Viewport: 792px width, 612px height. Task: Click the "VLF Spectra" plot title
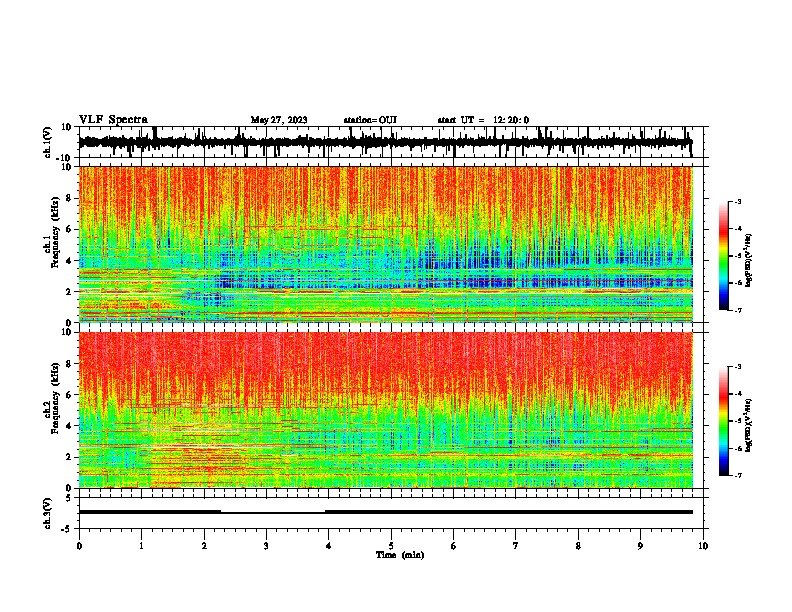coord(113,120)
